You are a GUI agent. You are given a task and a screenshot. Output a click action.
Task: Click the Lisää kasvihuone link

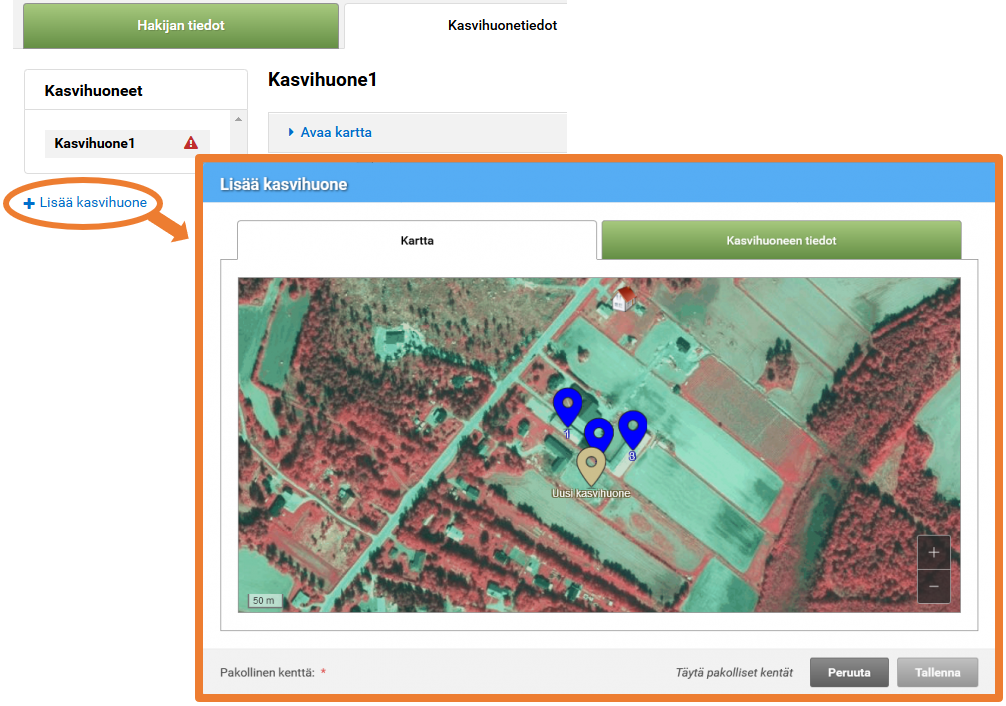86,202
